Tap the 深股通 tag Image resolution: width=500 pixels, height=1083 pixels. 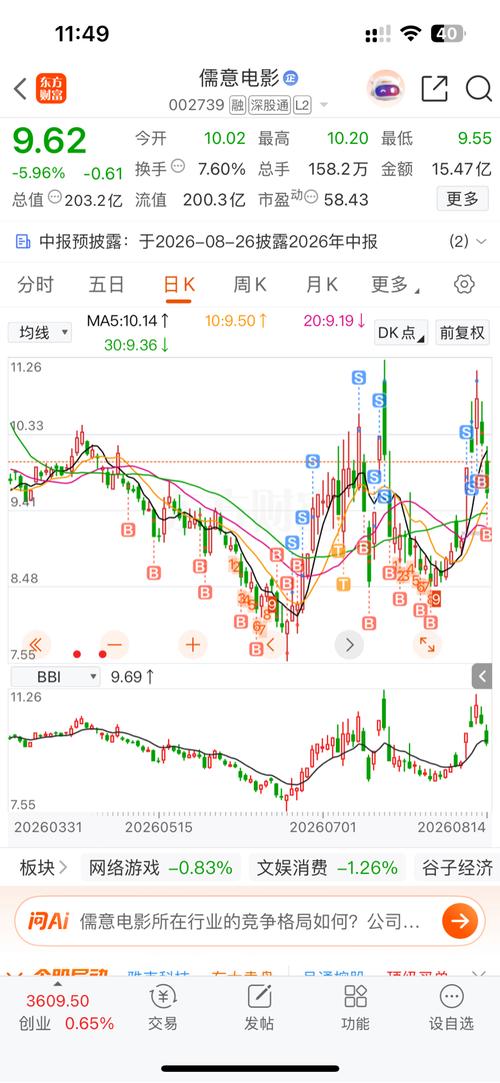click(x=269, y=105)
